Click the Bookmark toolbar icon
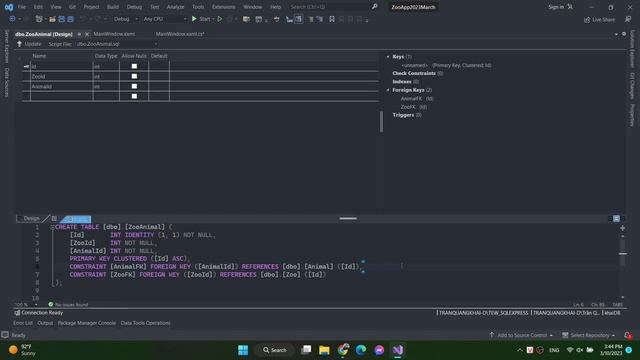The height and width of the screenshot is (360, 640). pyautogui.click(x=332, y=19)
